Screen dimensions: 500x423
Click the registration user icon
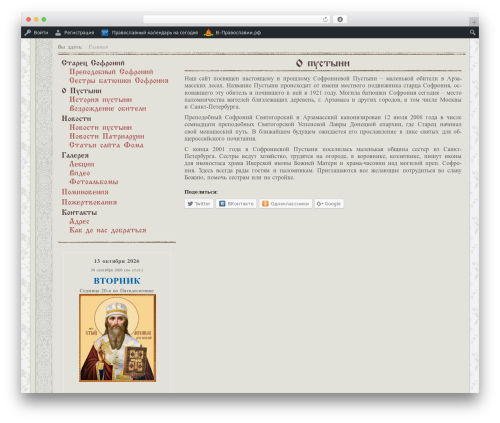[58, 33]
